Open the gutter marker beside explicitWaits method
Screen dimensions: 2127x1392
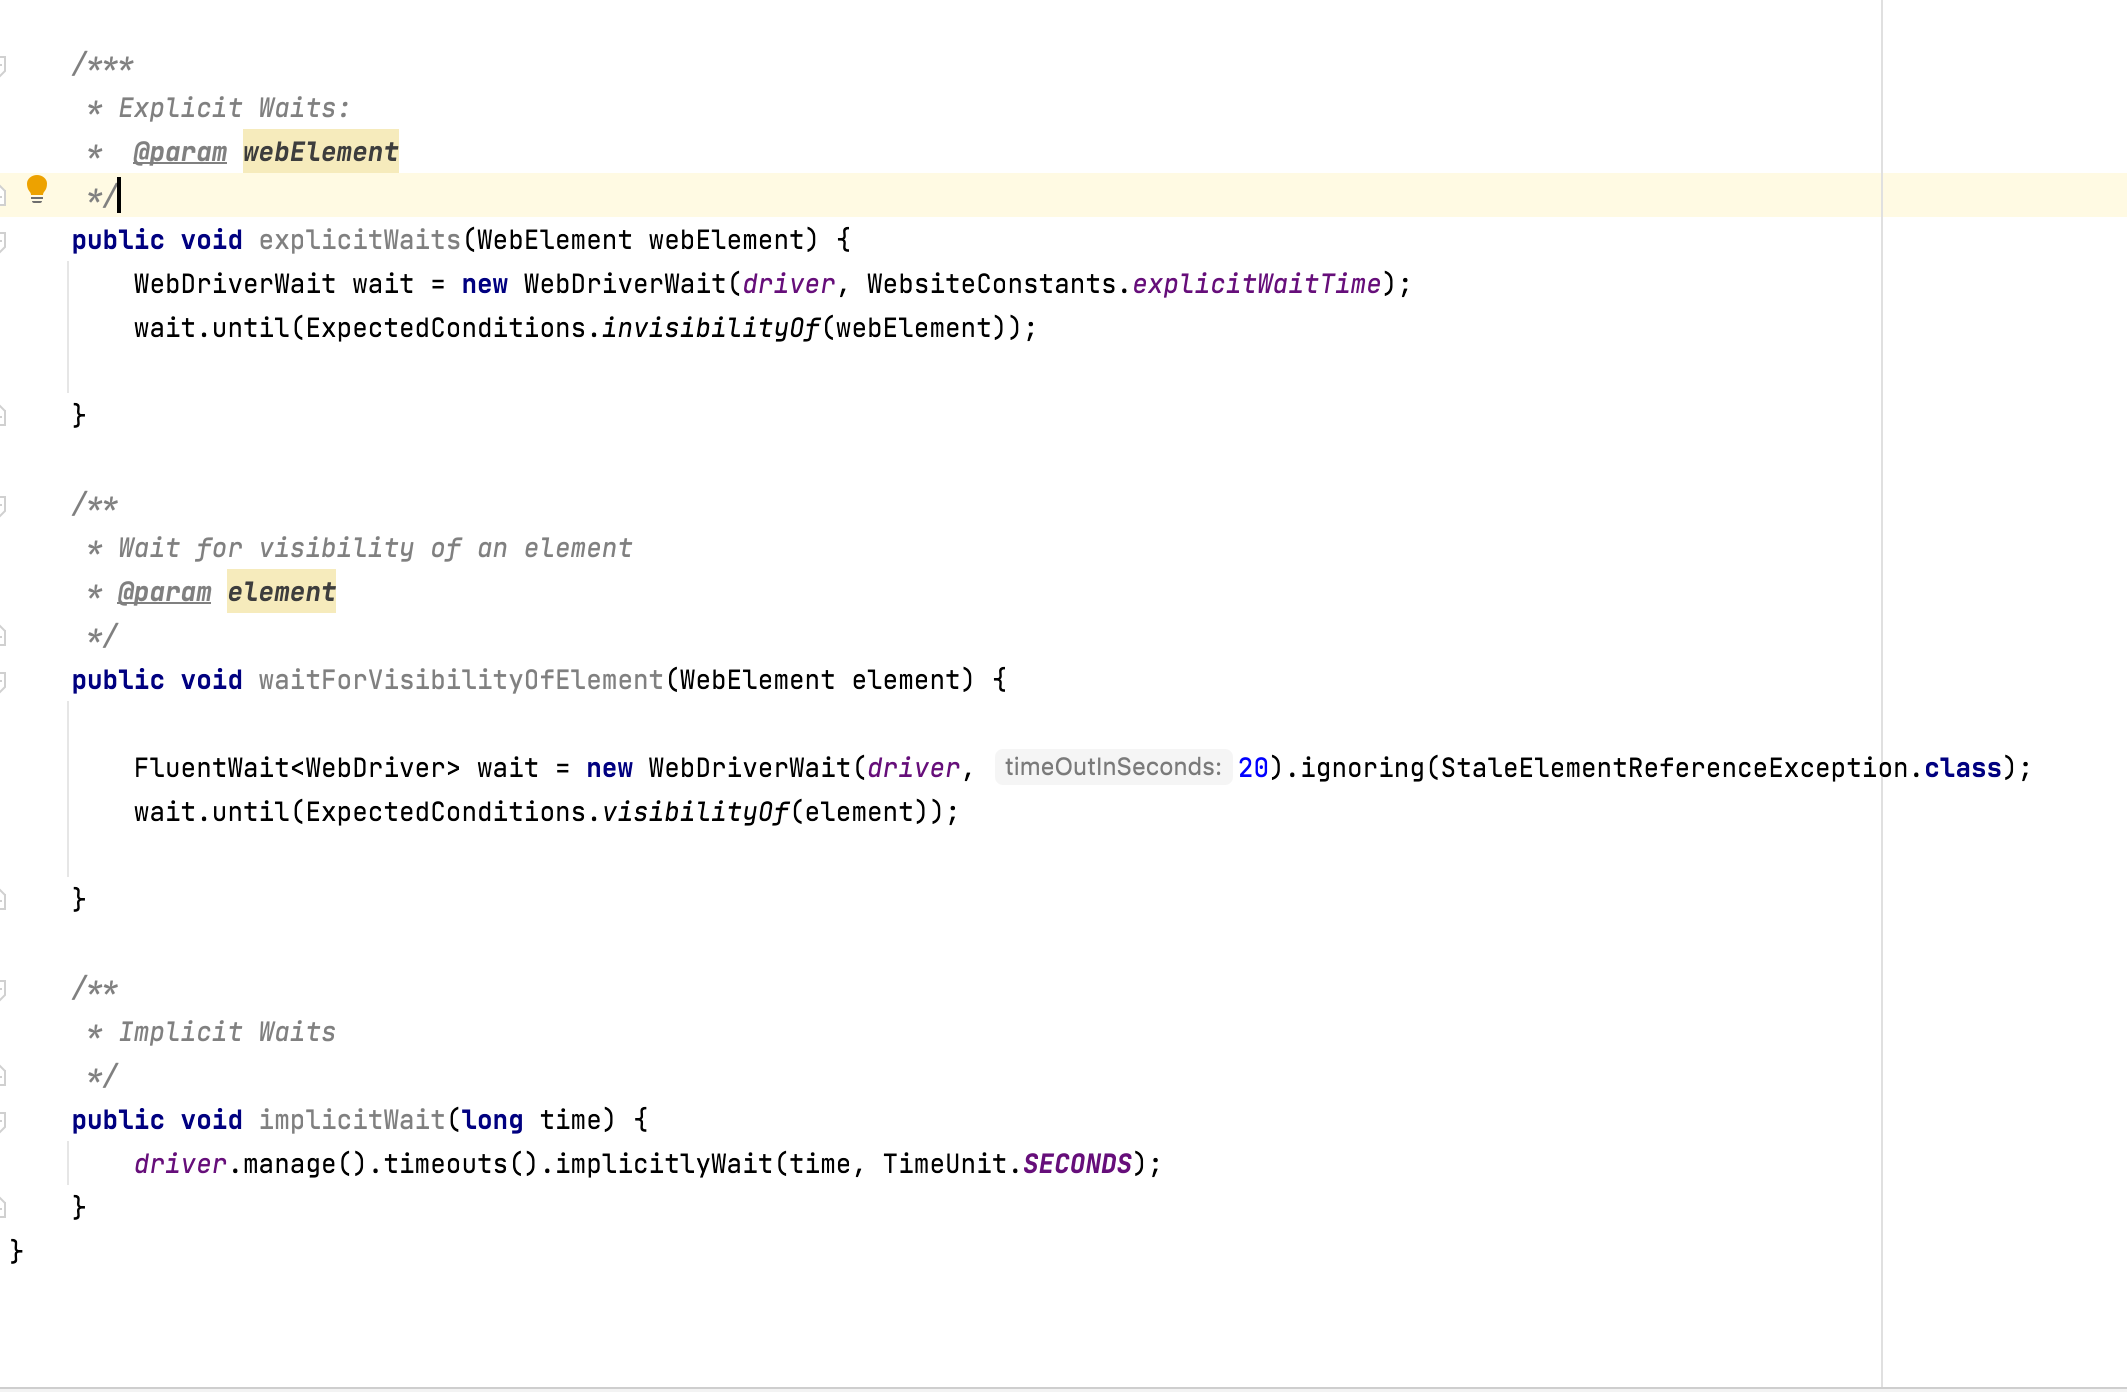coord(4,240)
